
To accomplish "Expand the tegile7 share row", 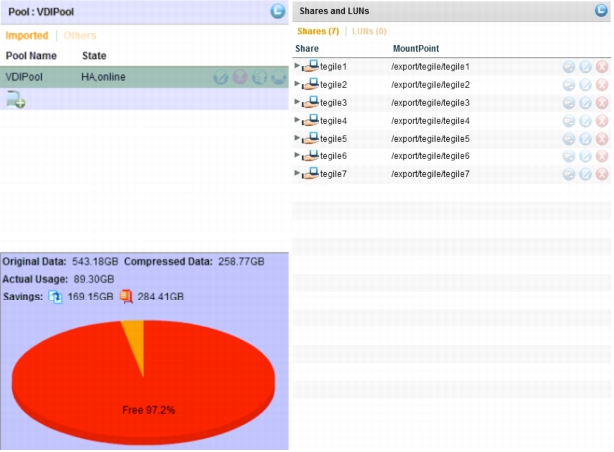I will [297, 173].
